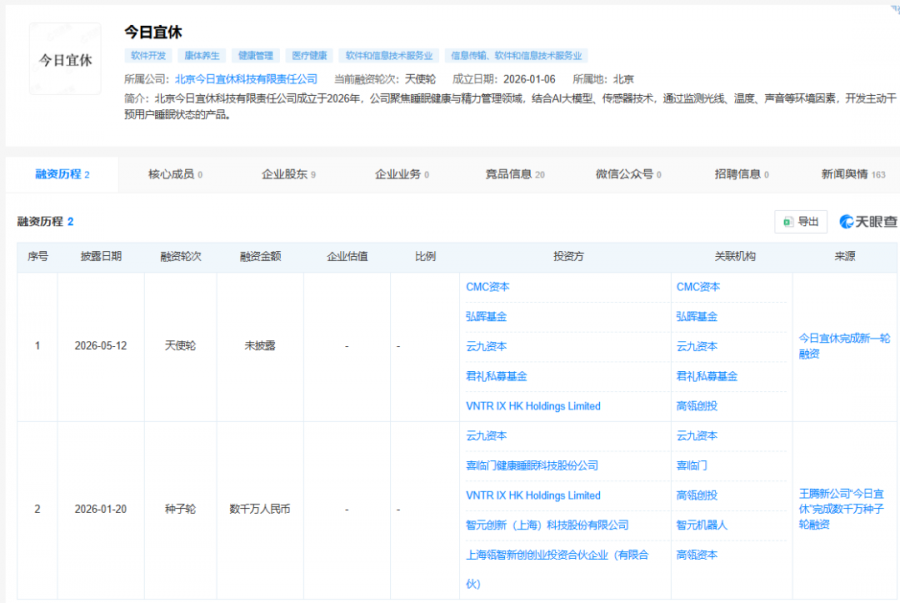Open 云九资本 关联机构 link in 天使轮 row
The image size is (900, 603).
(697, 347)
